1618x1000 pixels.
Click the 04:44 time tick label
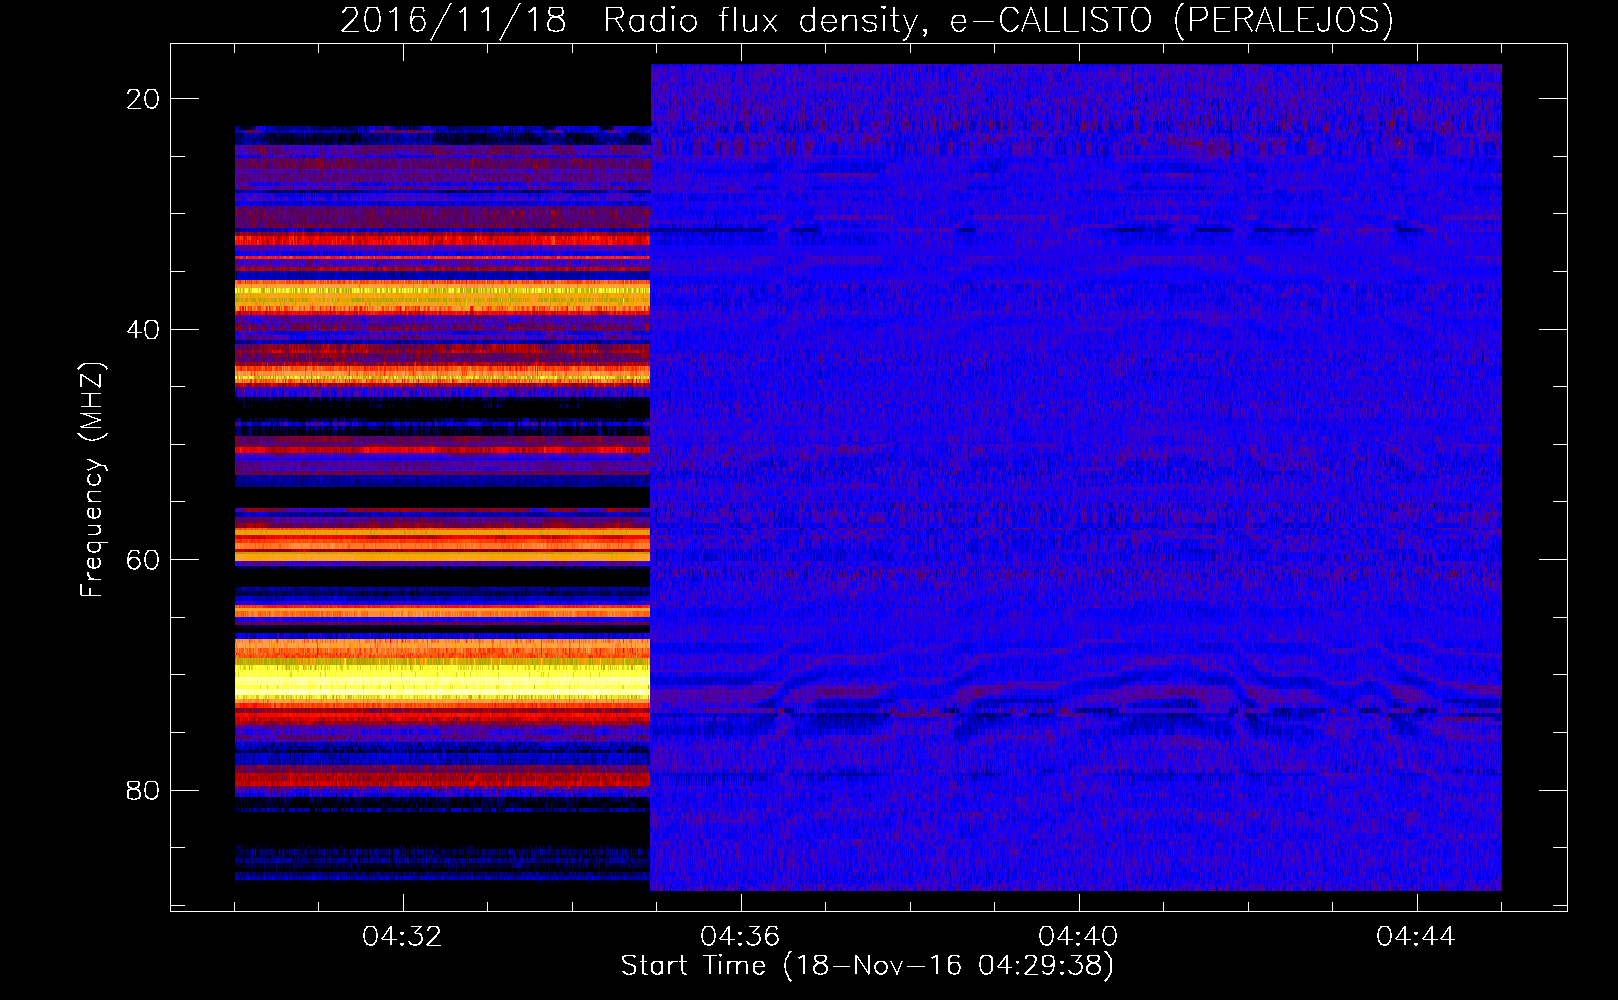(x=1416, y=937)
